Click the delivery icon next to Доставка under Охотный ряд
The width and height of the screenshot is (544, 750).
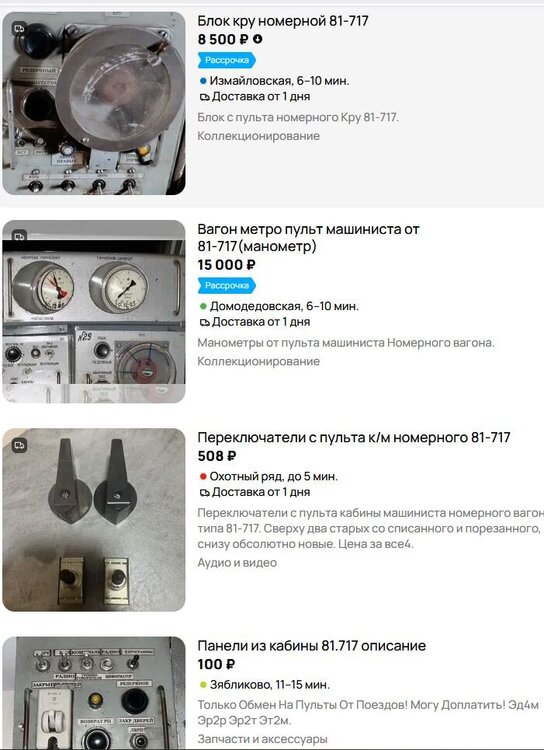[204, 493]
